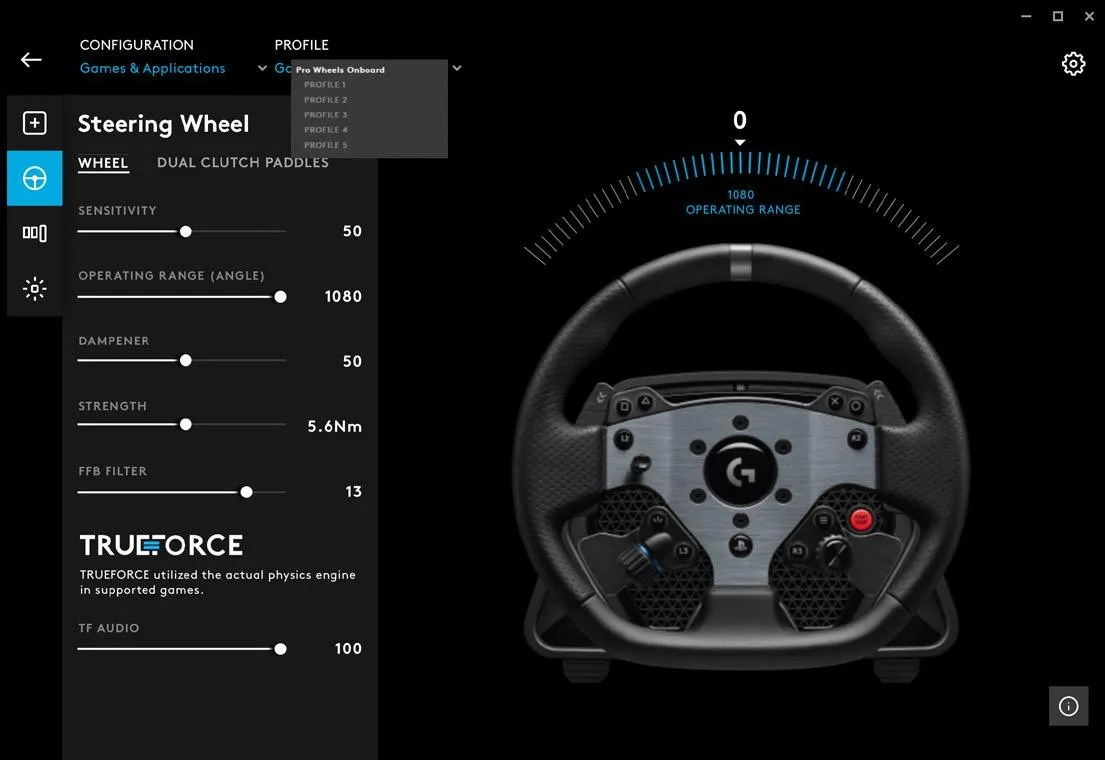Click the Sensitivity slider handle
This screenshot has height=760, width=1105.
coord(185,231)
